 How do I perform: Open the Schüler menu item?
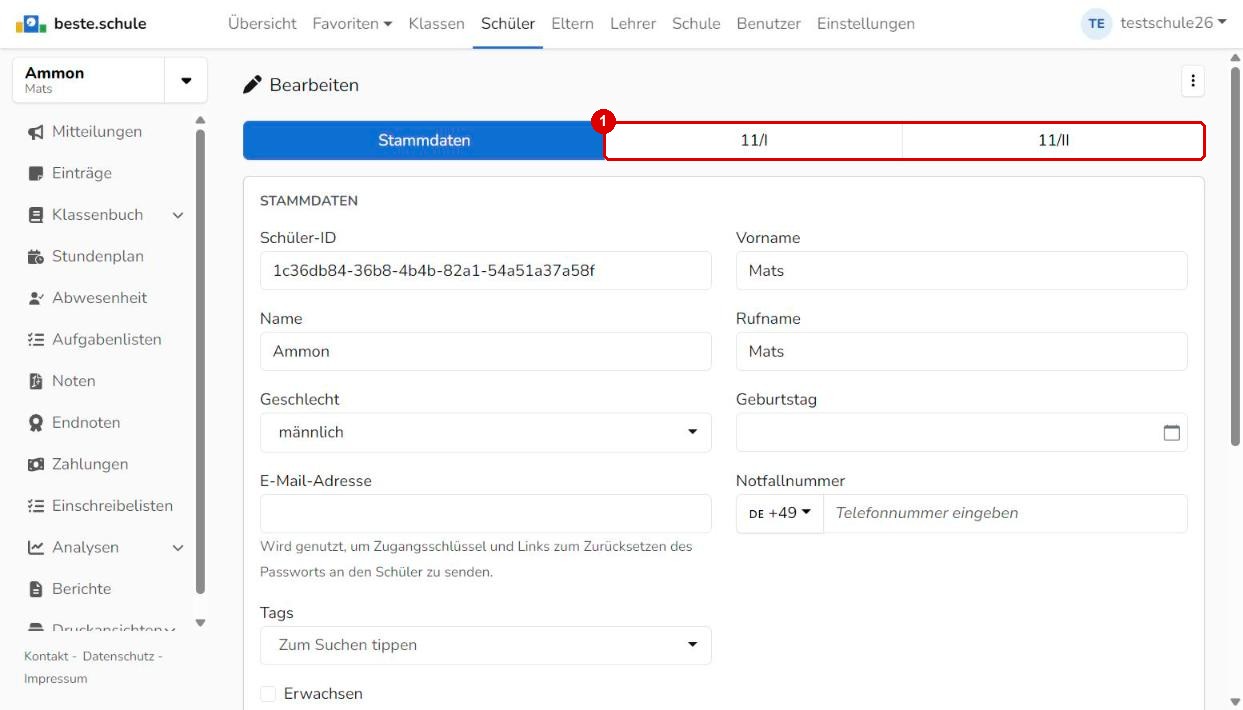pyautogui.click(x=508, y=23)
